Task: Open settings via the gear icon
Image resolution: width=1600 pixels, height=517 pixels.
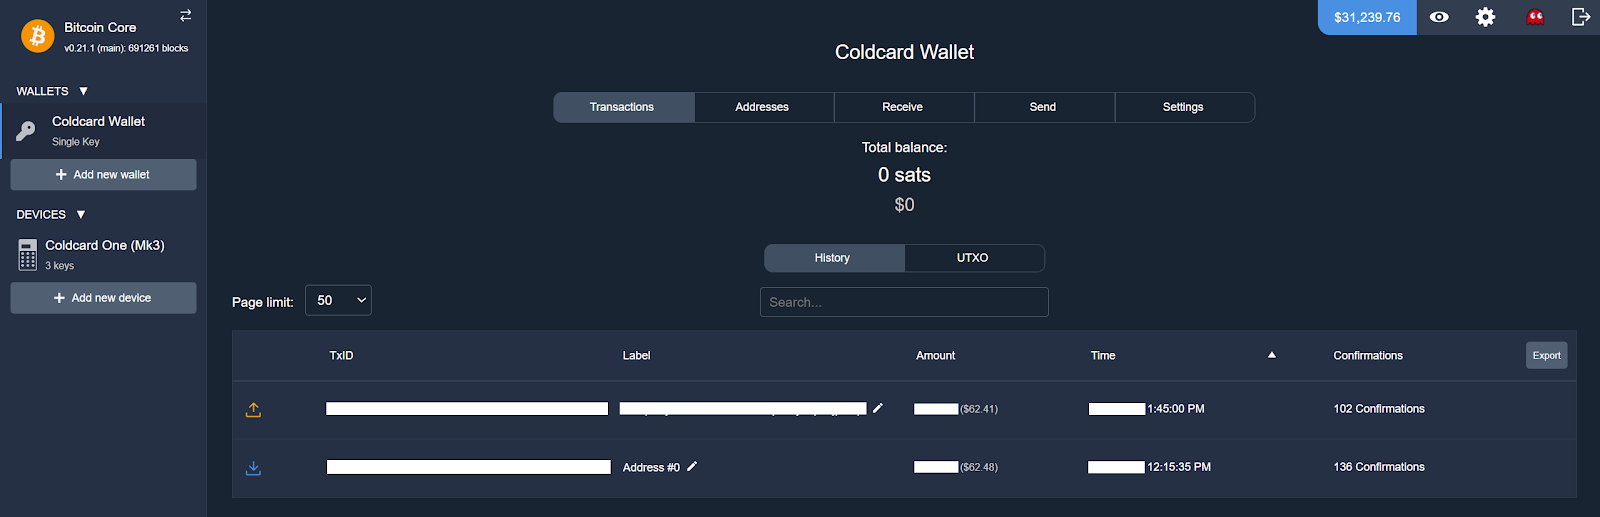Action: [x=1485, y=17]
